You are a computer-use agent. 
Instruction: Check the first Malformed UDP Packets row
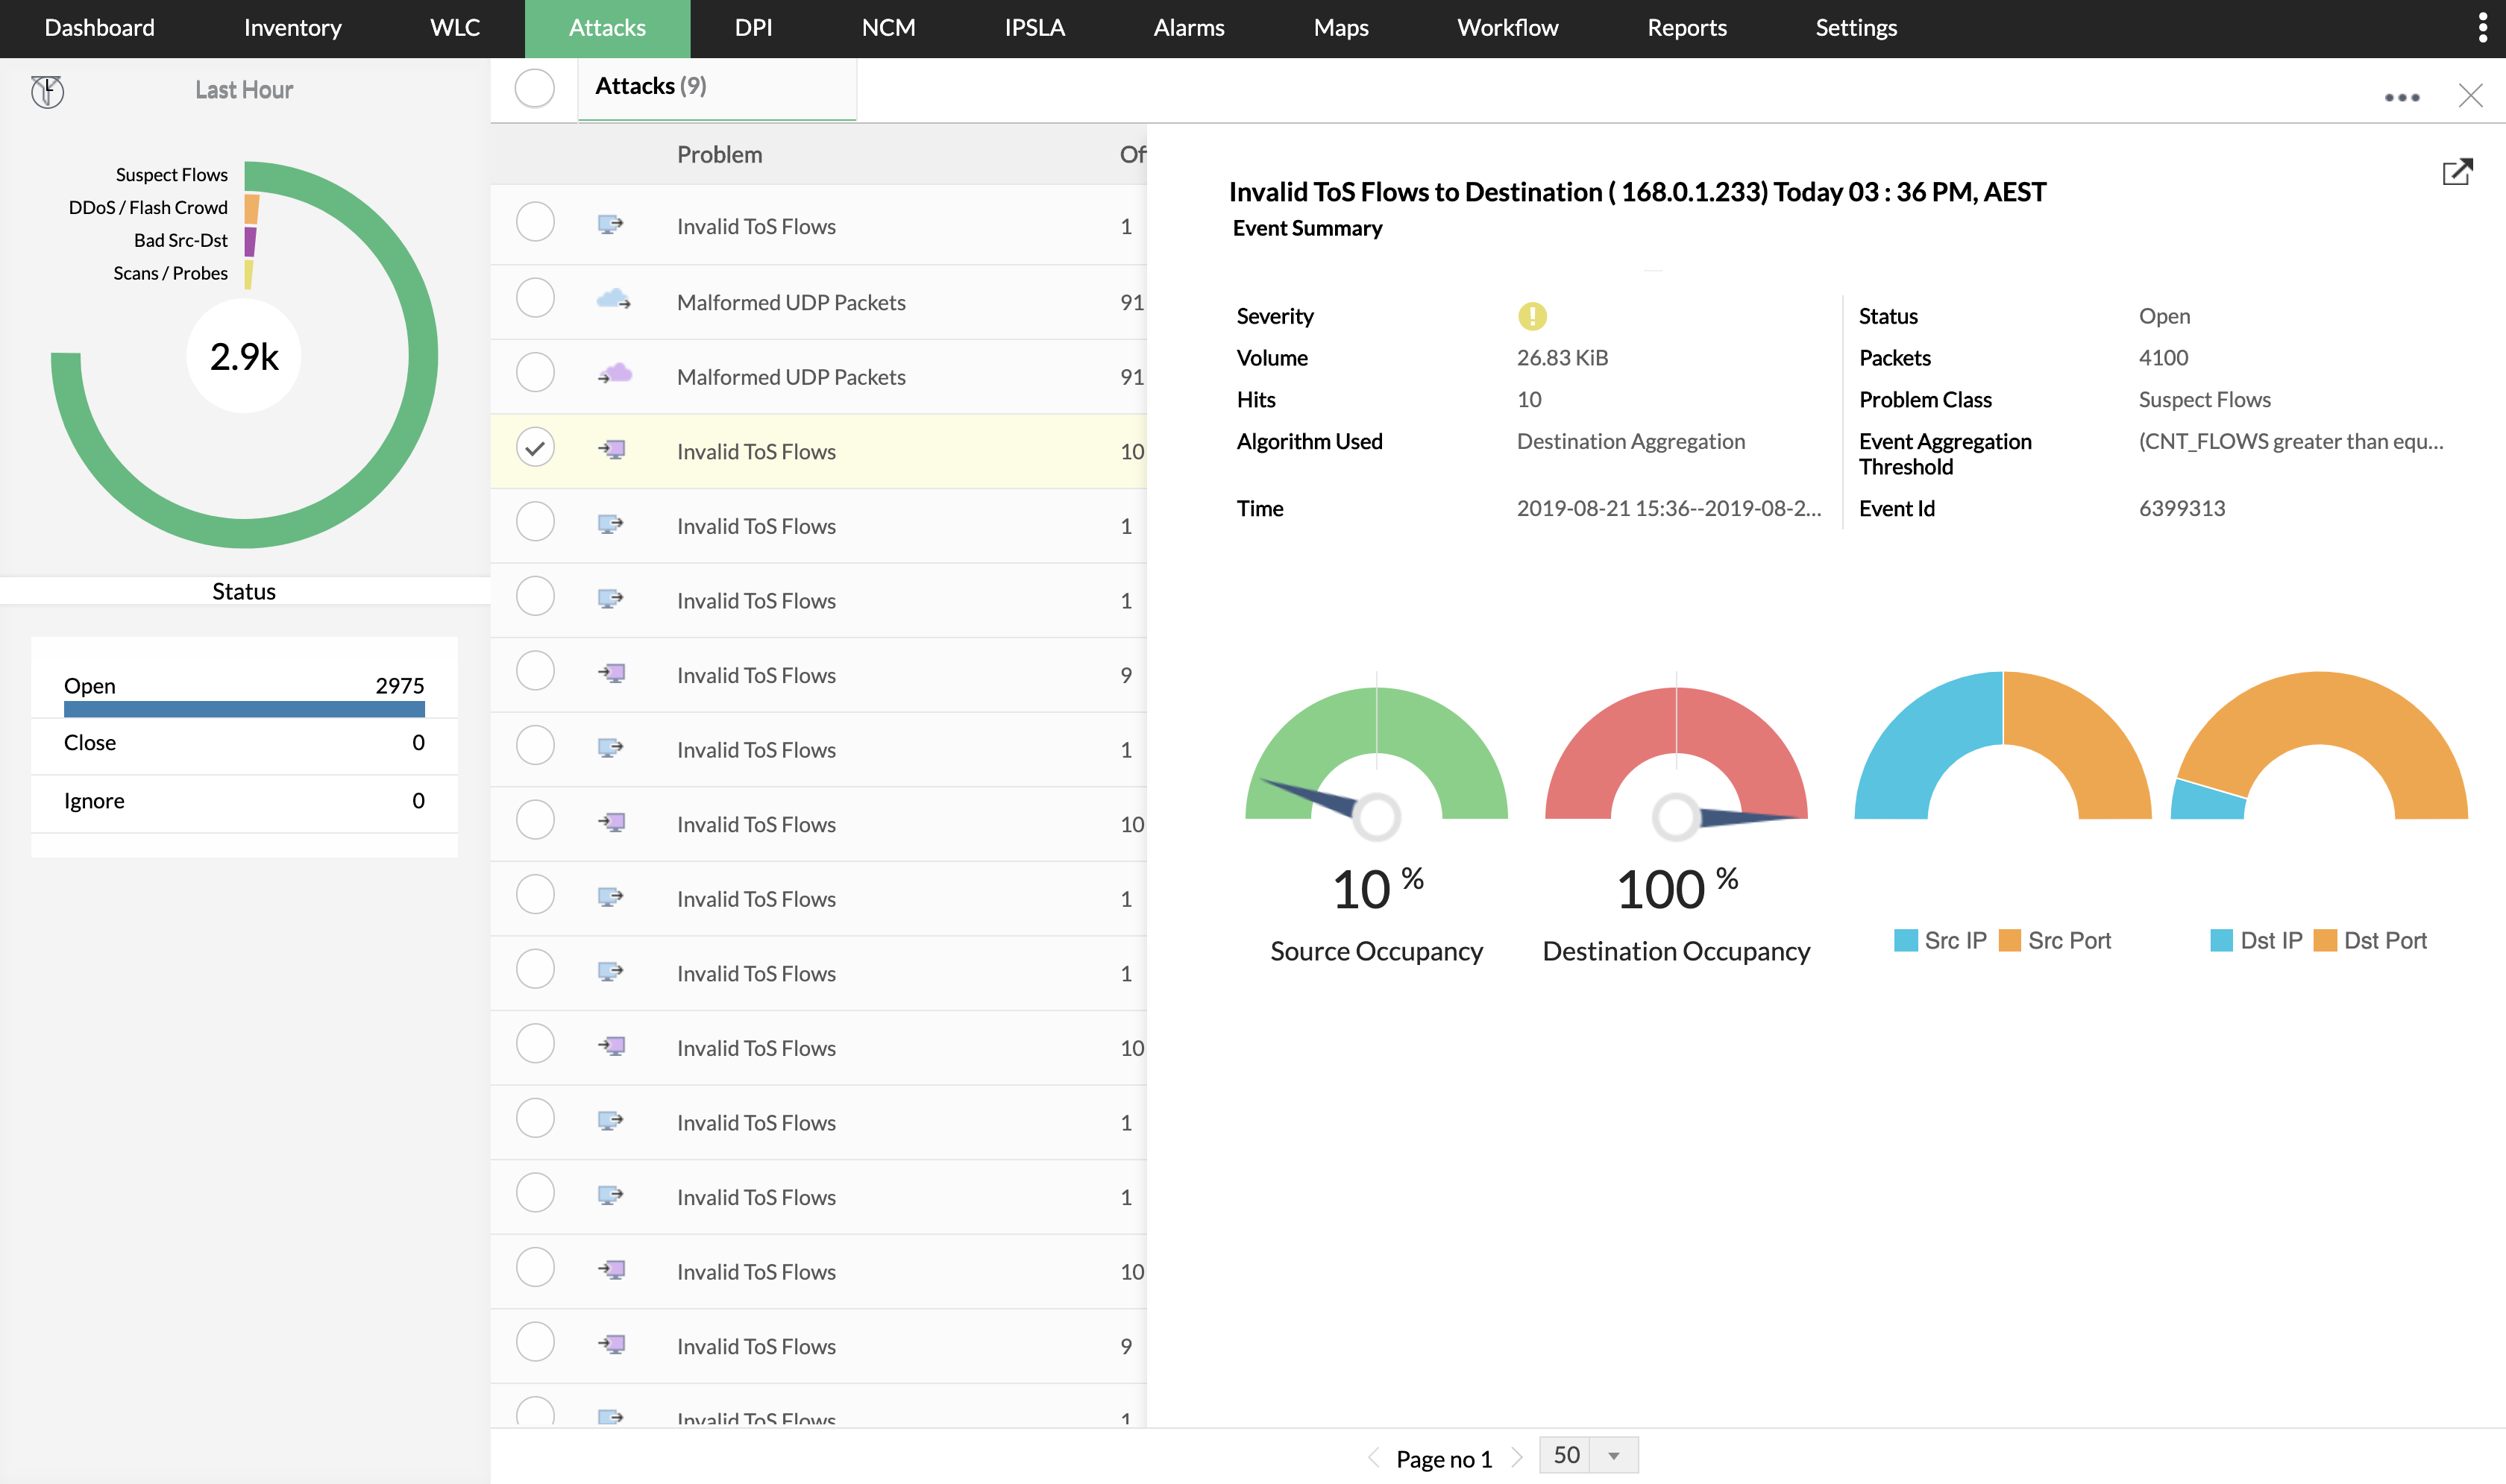pyautogui.click(x=535, y=299)
